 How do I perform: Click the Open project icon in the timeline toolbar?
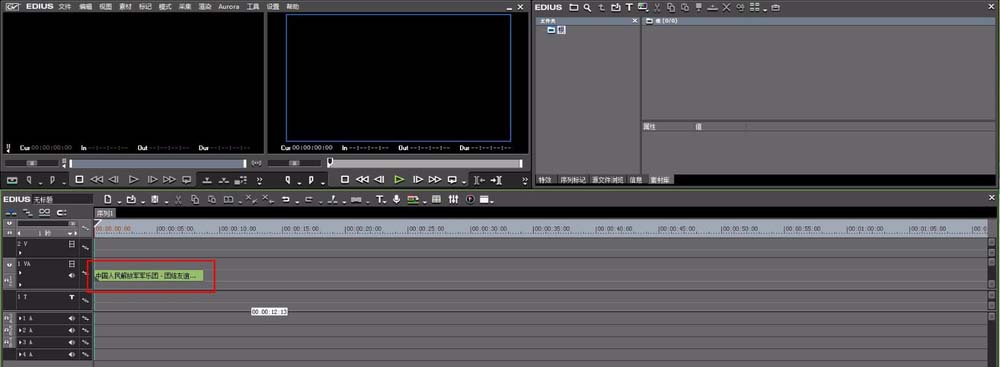tap(131, 199)
